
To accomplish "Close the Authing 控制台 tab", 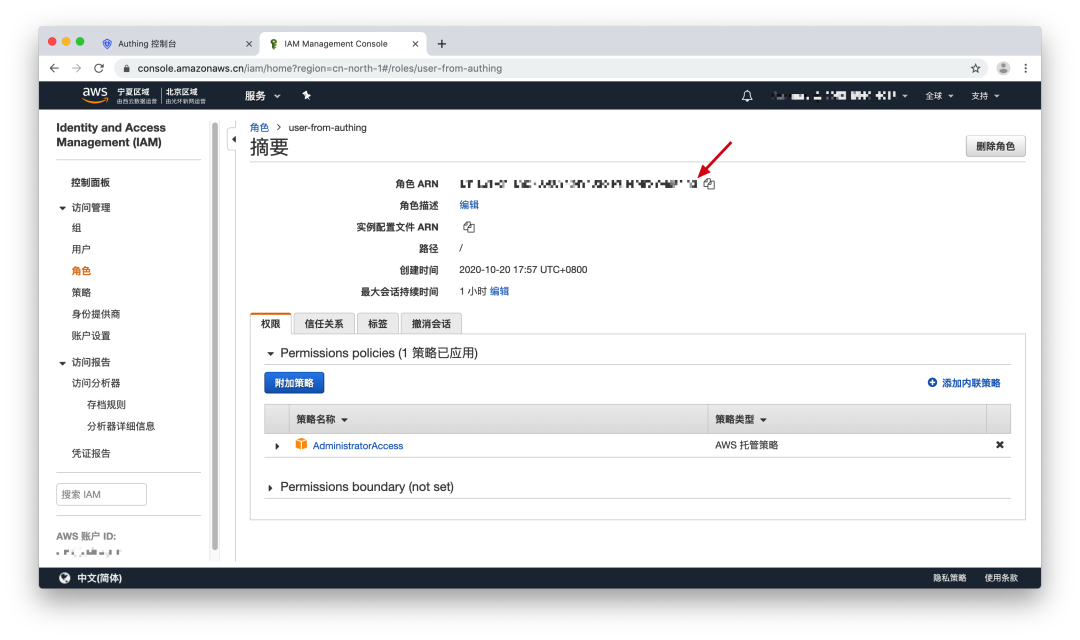I will coord(249,44).
